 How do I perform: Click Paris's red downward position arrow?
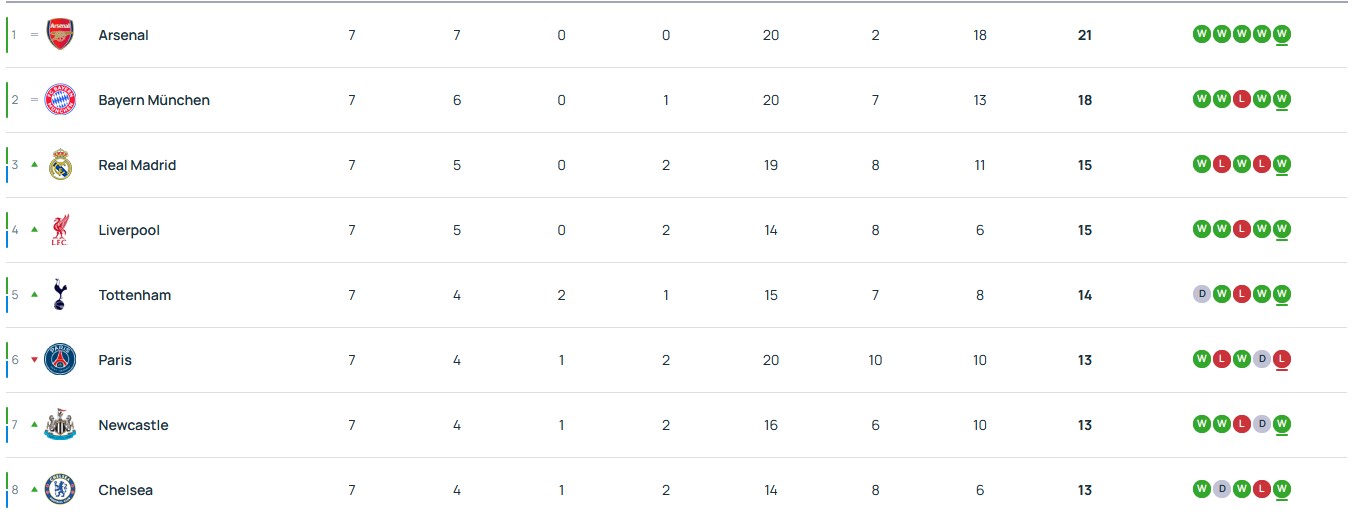(34, 360)
